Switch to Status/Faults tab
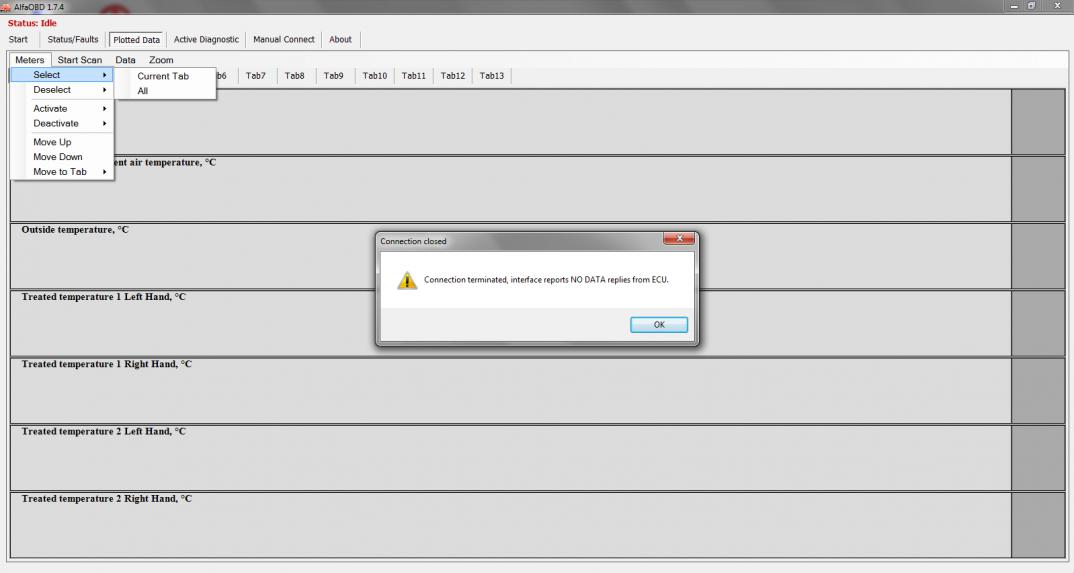The height and width of the screenshot is (573, 1074). pos(73,39)
